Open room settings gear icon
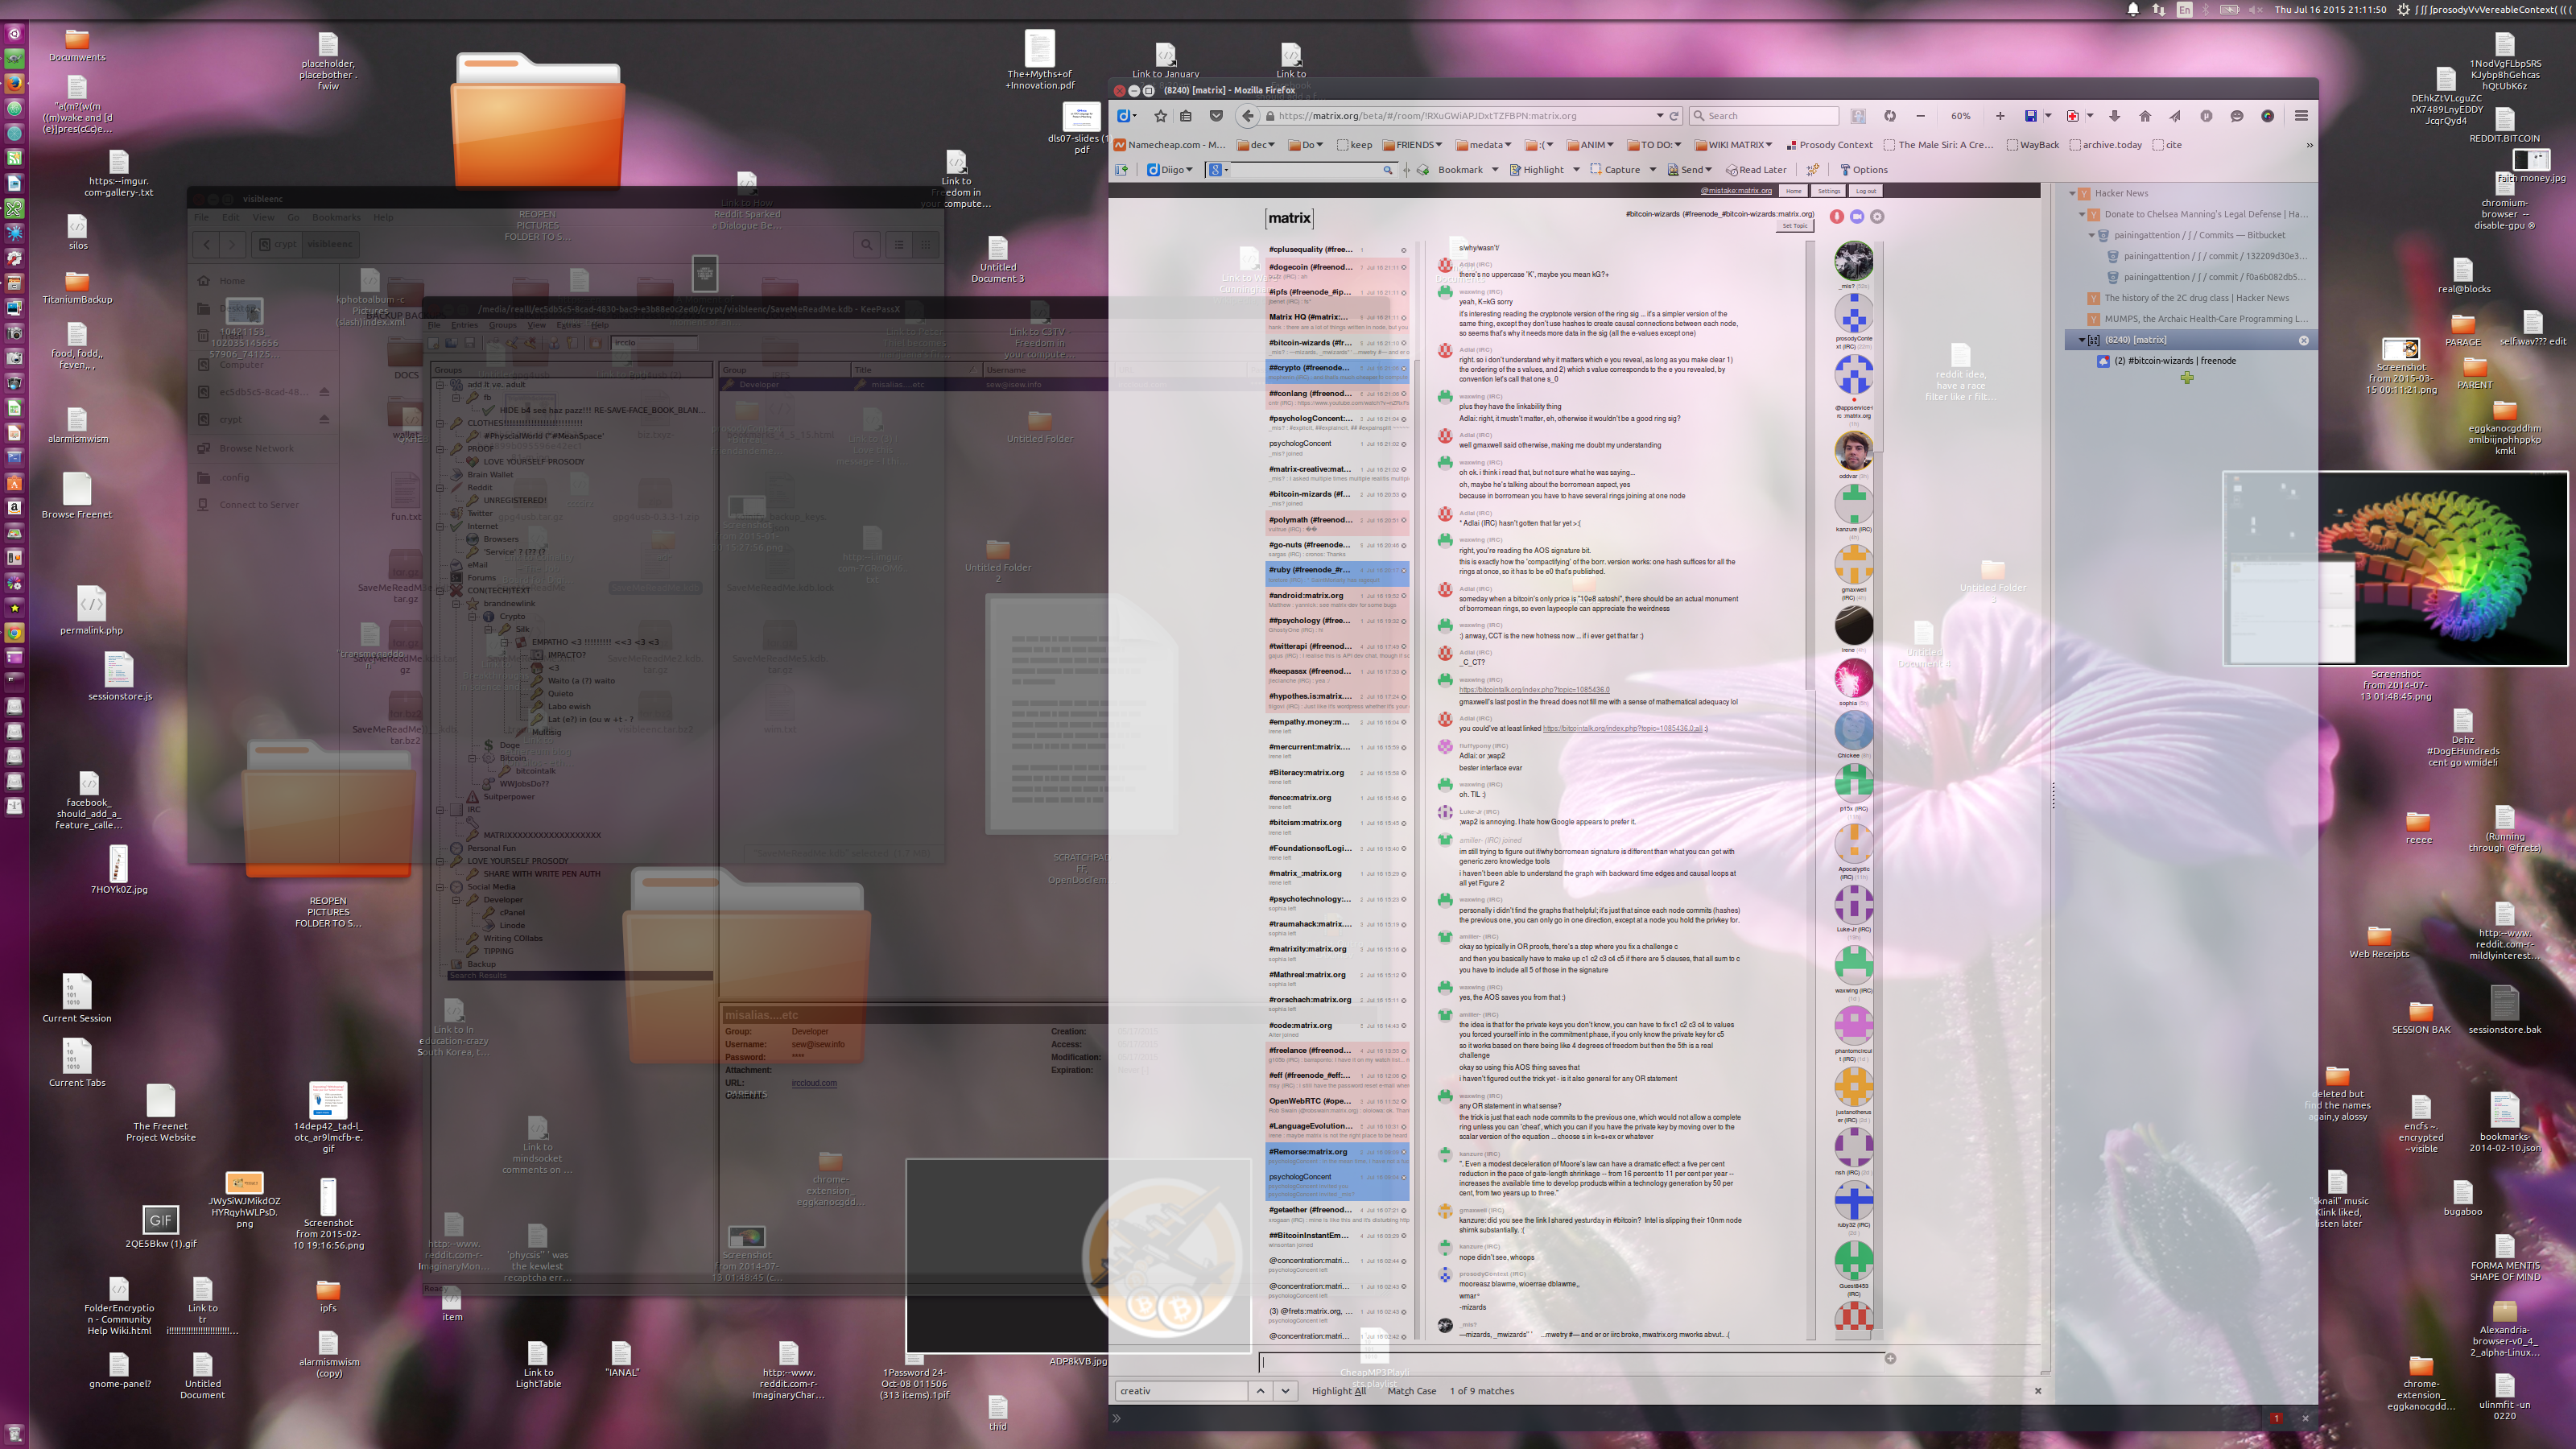The width and height of the screenshot is (2576, 1449). tap(1877, 216)
